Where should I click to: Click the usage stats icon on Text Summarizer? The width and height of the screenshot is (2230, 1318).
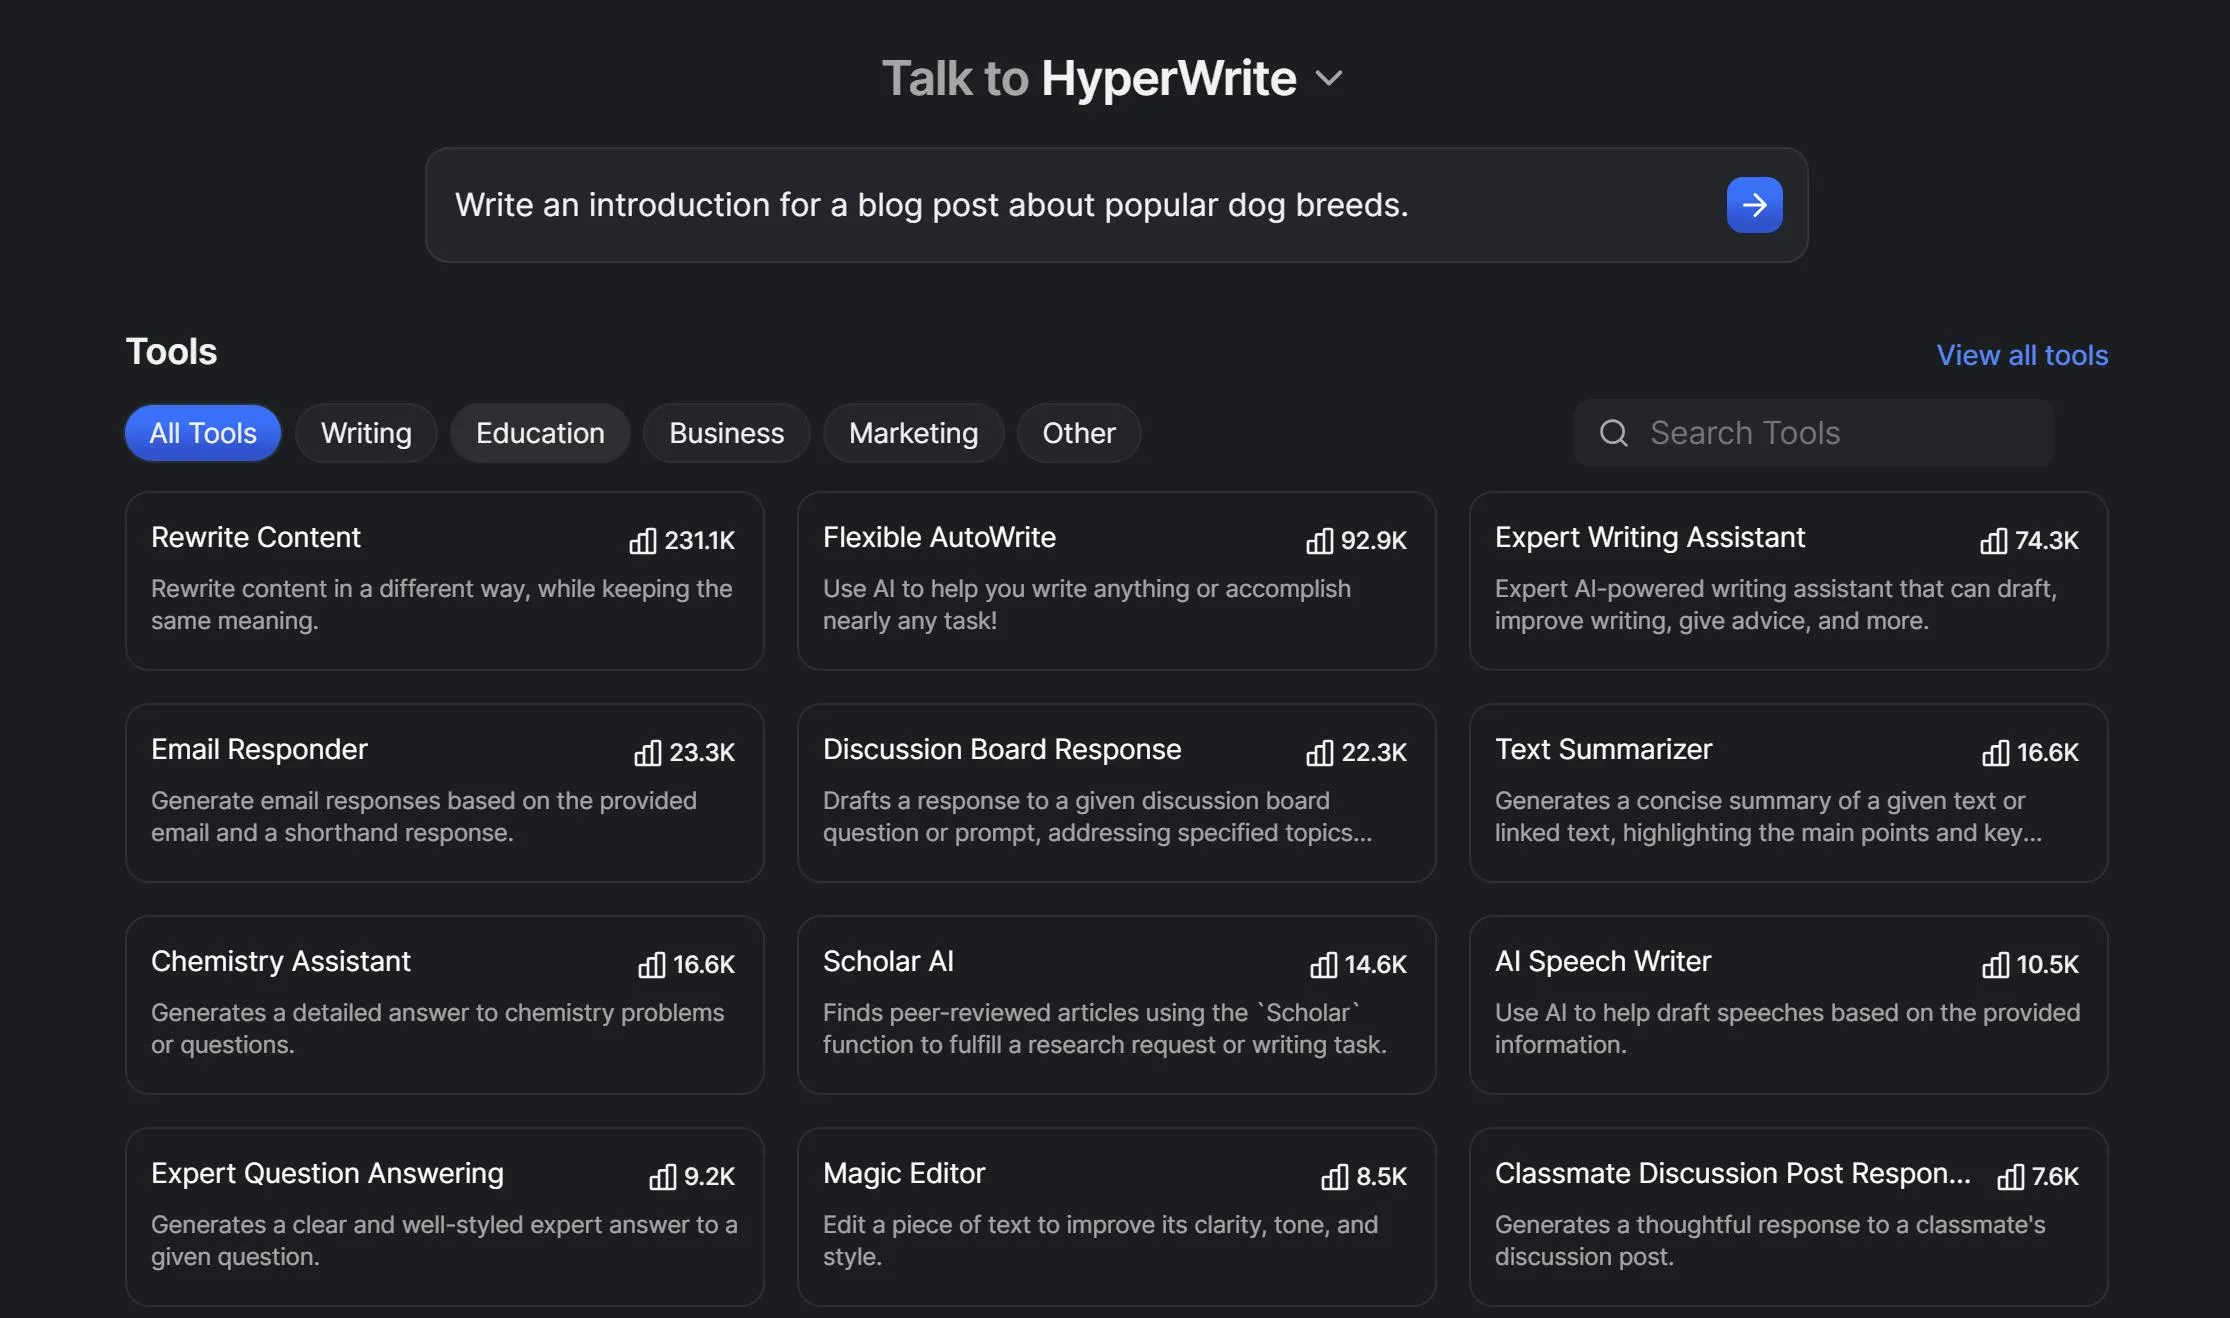[1996, 753]
